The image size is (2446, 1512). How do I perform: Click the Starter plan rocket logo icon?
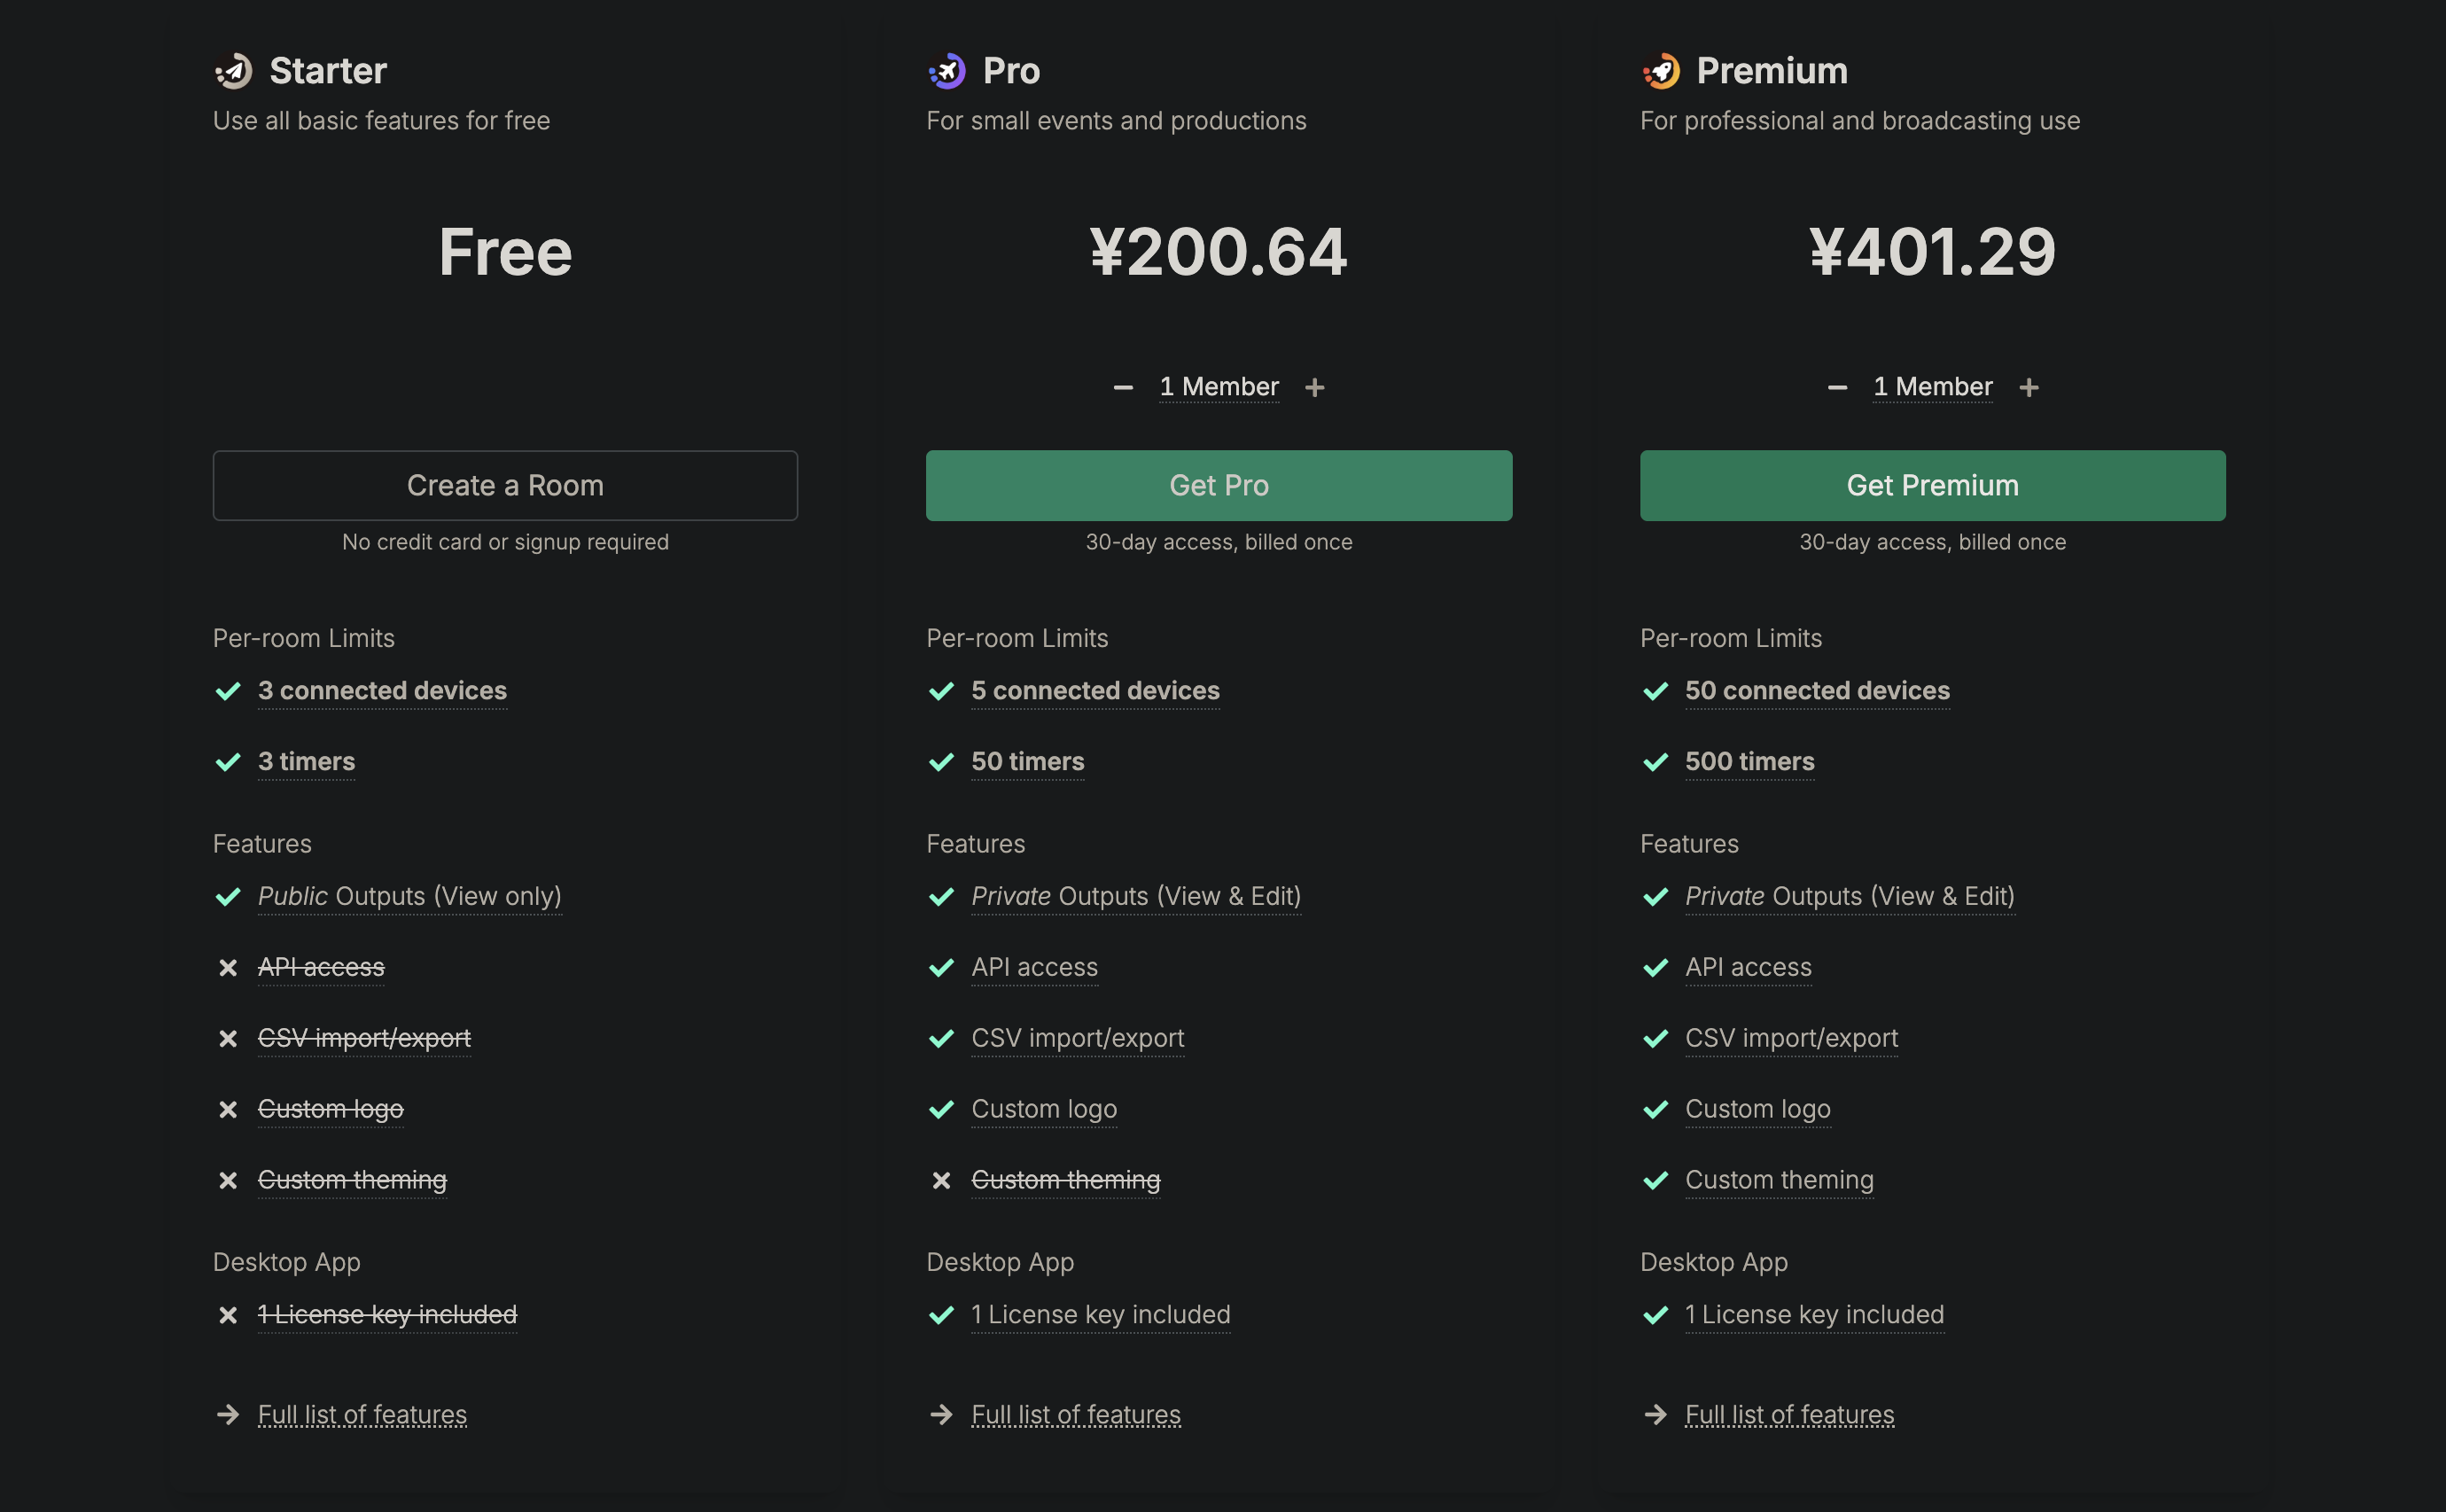pos(234,71)
